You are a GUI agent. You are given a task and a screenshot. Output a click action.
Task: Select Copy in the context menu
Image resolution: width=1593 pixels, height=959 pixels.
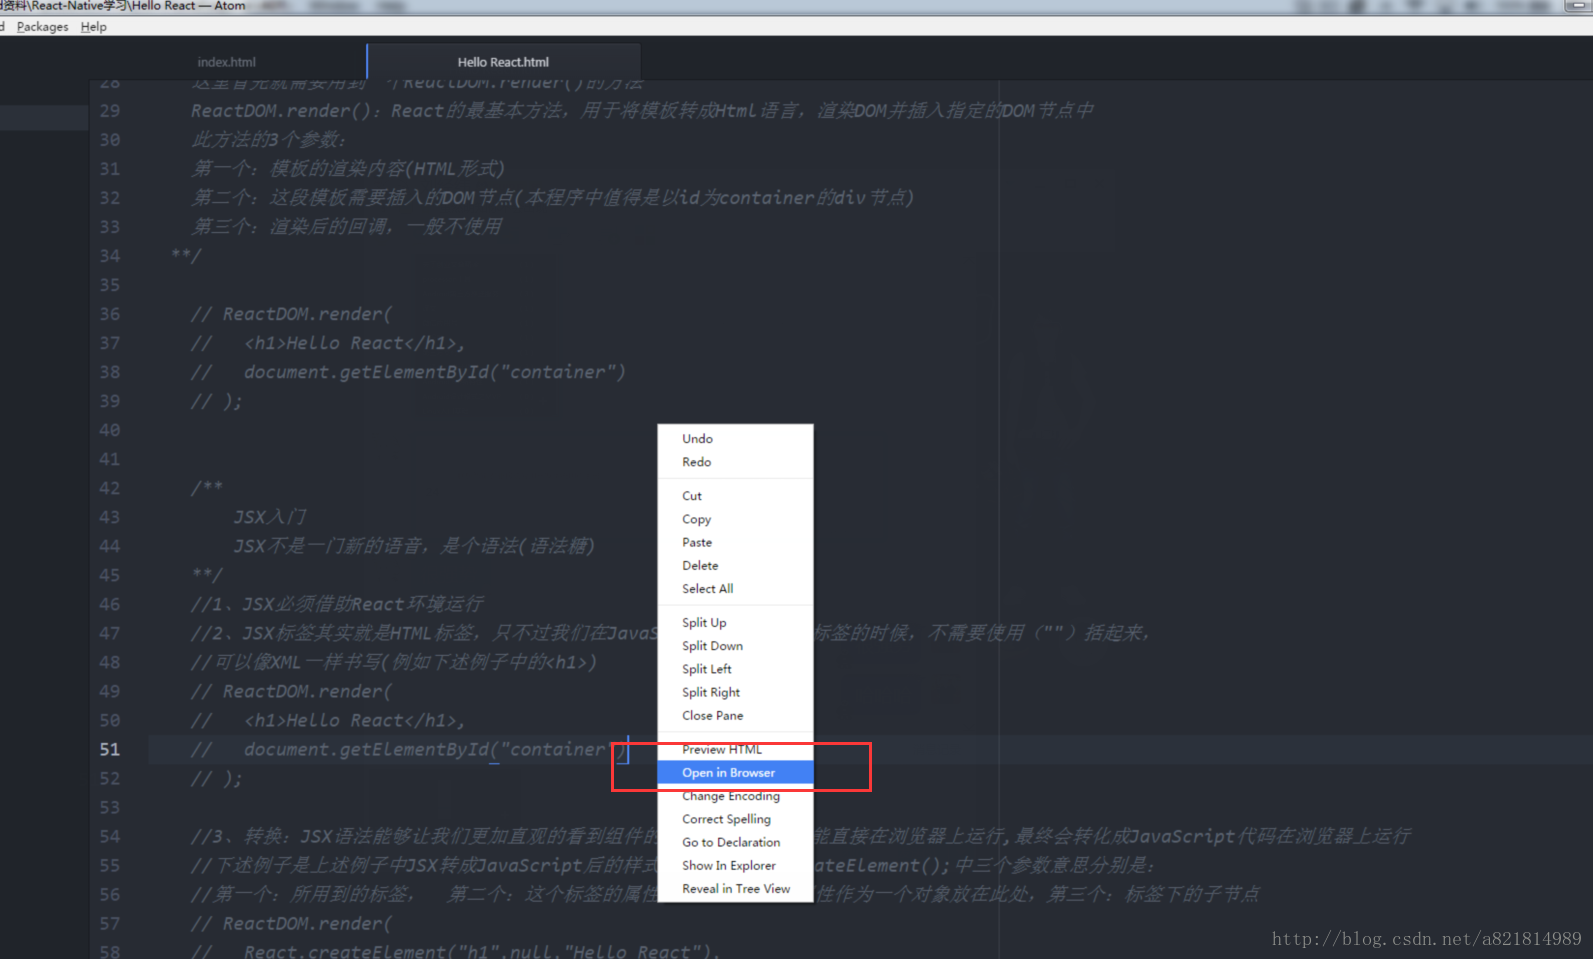(x=735, y=519)
